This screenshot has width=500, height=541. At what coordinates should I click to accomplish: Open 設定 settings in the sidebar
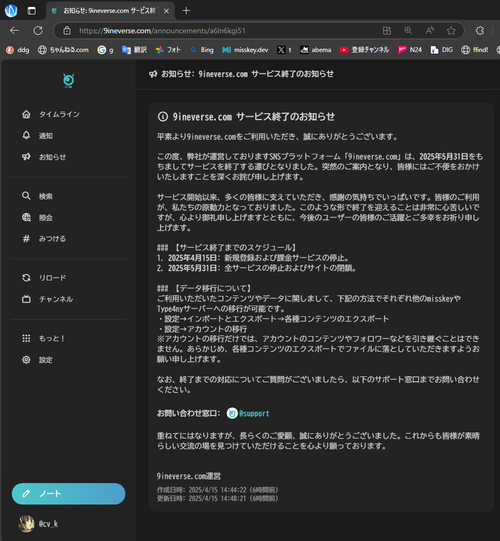tap(37, 360)
